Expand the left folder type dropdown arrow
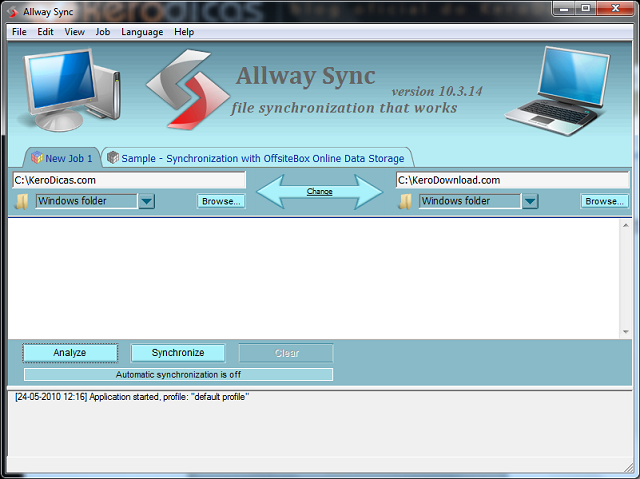 [147, 201]
